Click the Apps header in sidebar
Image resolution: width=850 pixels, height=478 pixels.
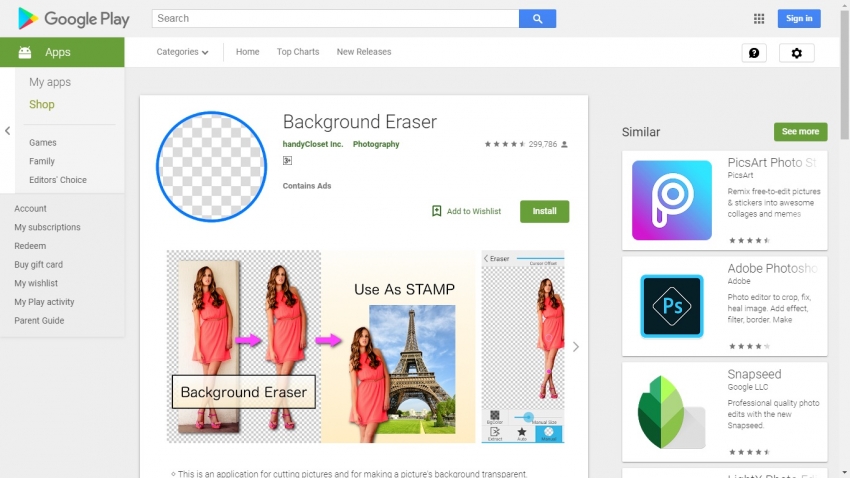(x=57, y=53)
